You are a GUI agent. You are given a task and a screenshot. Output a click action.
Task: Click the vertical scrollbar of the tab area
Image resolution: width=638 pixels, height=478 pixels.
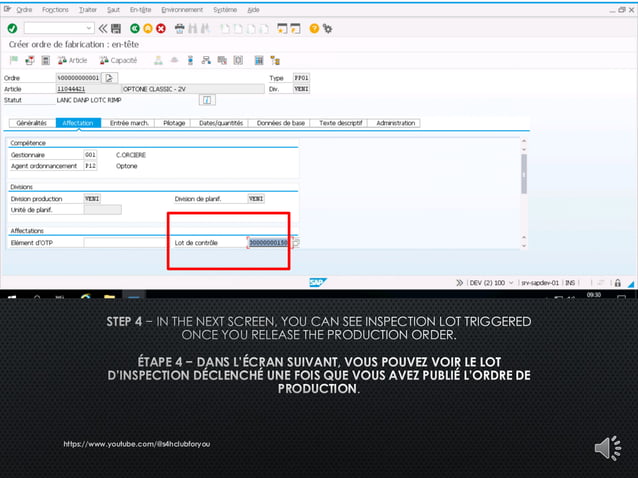[524, 174]
